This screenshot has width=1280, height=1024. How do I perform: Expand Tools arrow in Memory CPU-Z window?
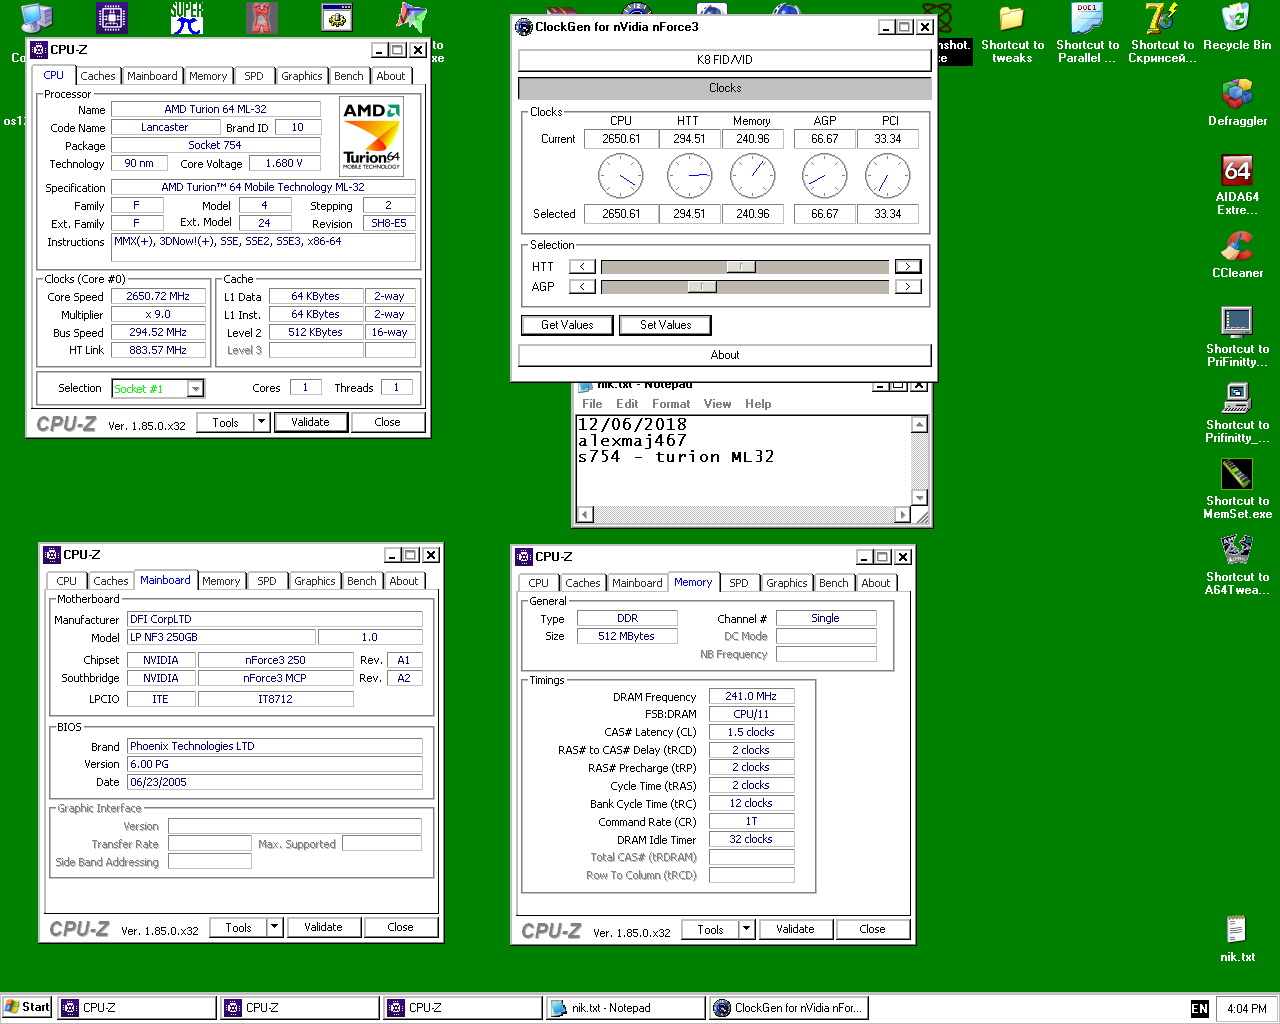pyautogui.click(x=747, y=929)
